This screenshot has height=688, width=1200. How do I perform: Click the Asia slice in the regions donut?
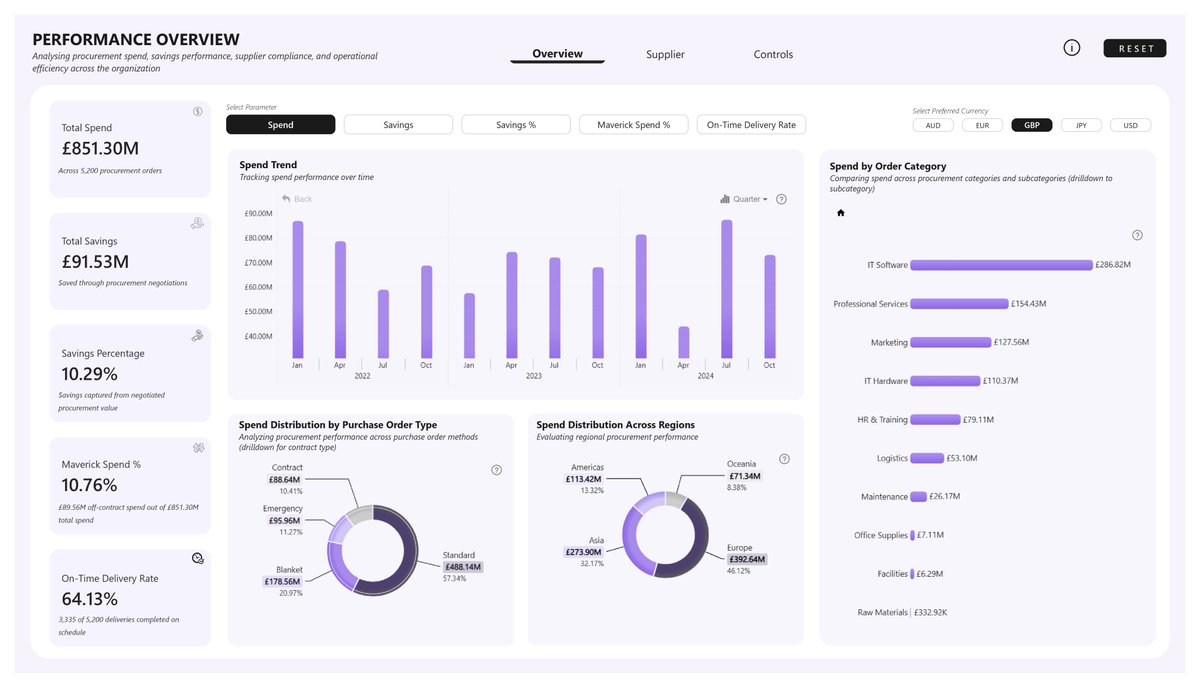tap(632, 547)
